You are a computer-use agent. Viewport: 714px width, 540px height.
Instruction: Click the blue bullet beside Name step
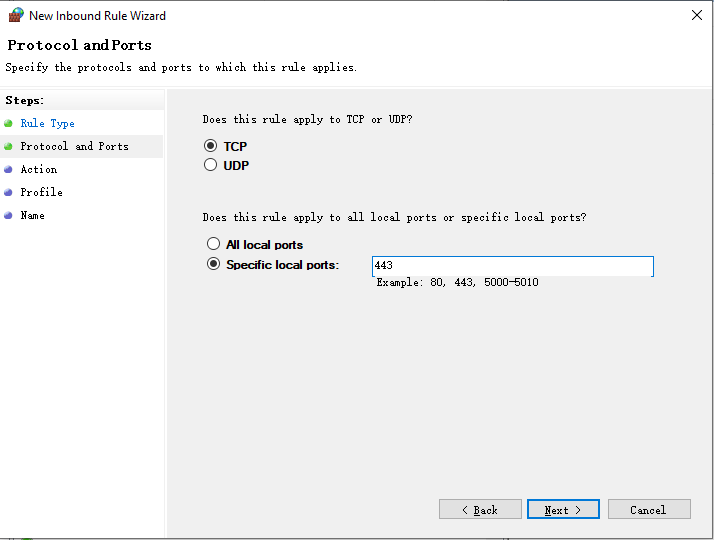coord(8,215)
